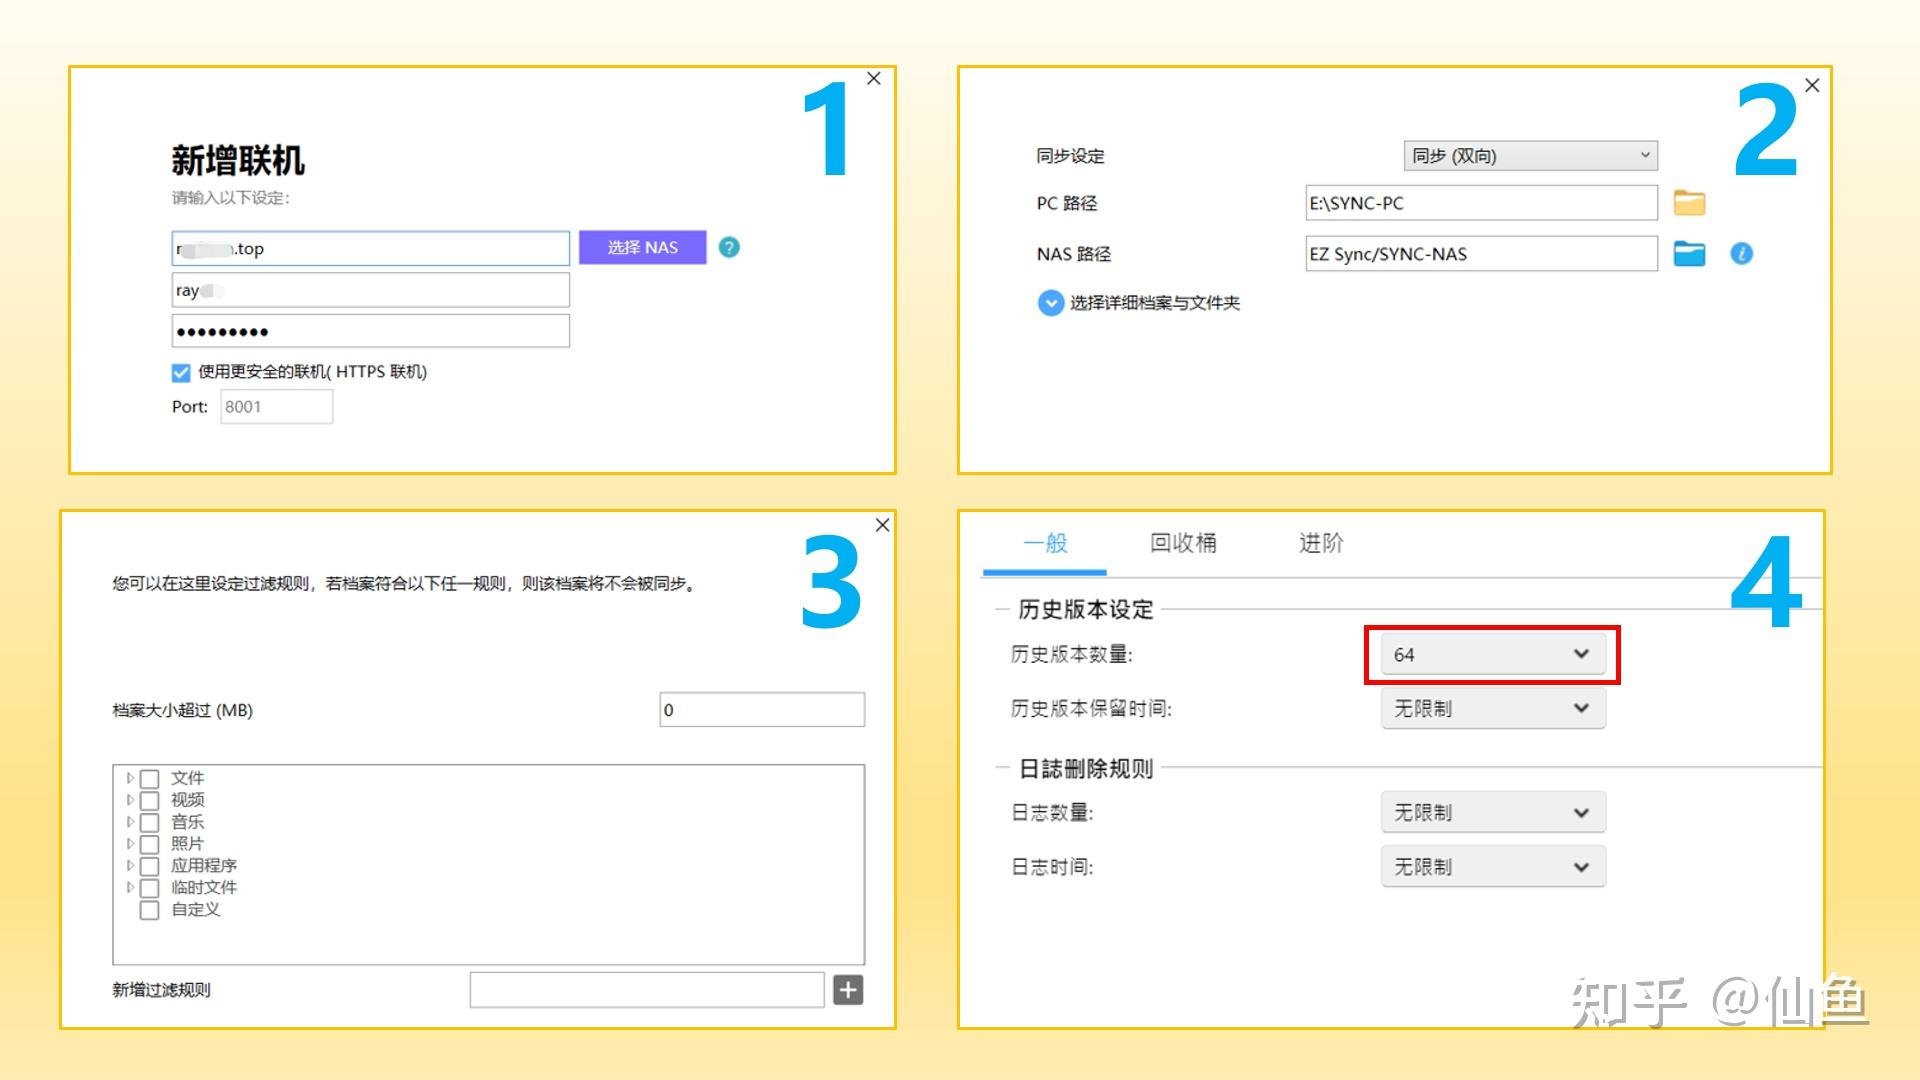Open the 同步设定 dropdown
This screenshot has width=1920, height=1080.
[1530, 155]
